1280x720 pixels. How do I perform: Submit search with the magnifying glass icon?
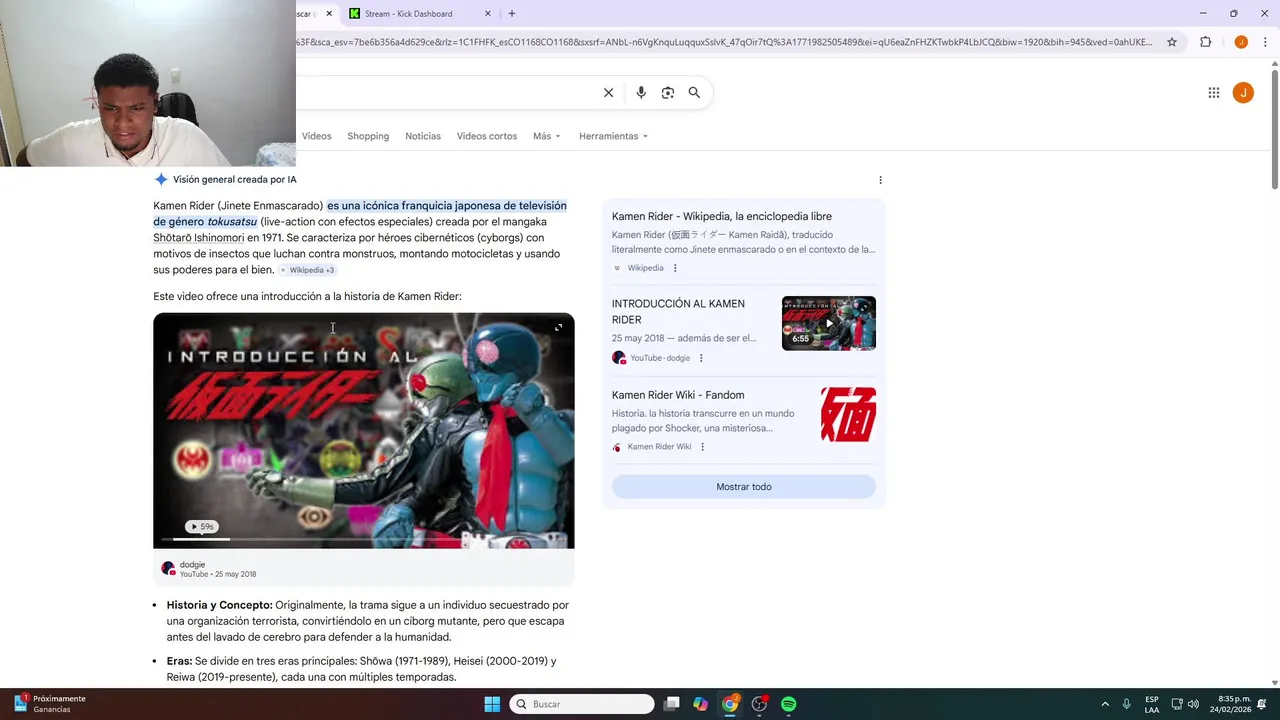pos(694,93)
